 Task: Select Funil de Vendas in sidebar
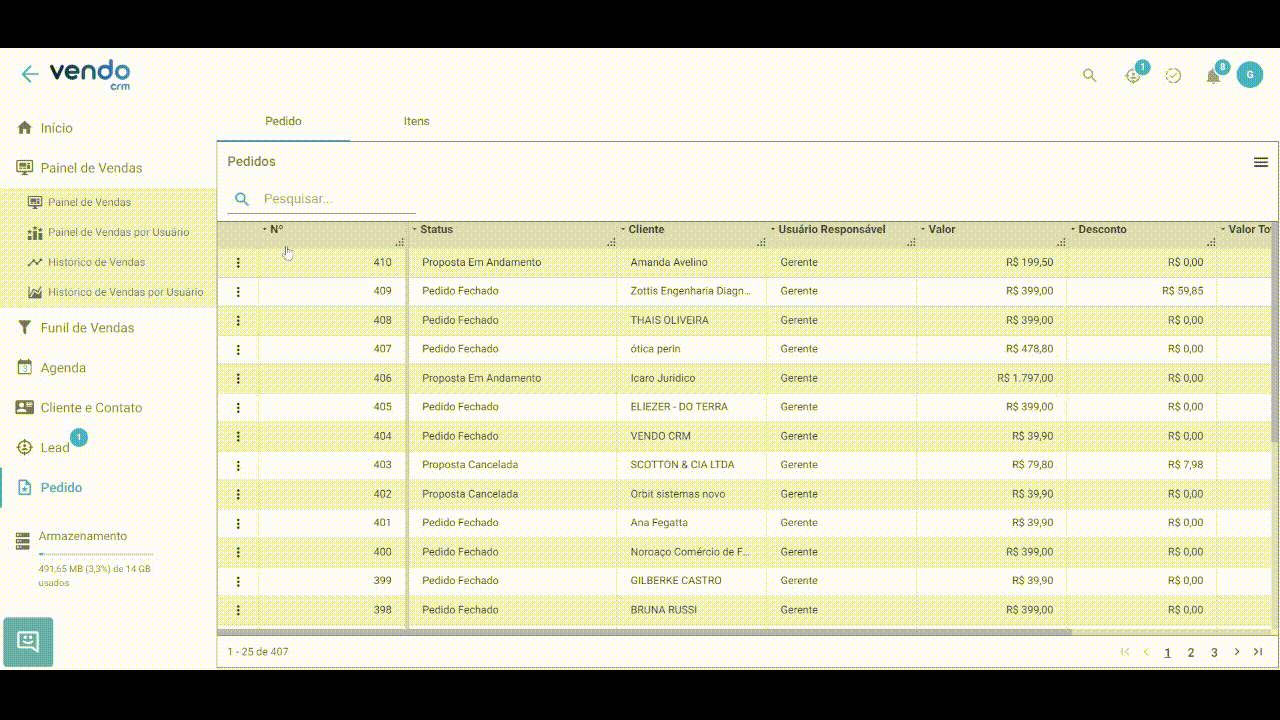pos(86,328)
